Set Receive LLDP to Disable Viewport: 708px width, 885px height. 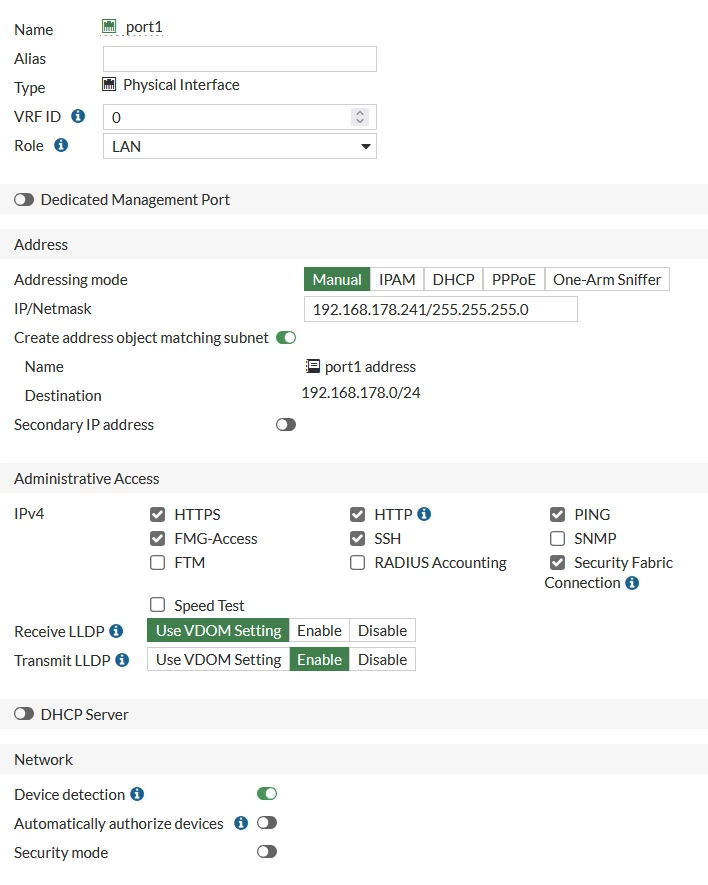(382, 630)
